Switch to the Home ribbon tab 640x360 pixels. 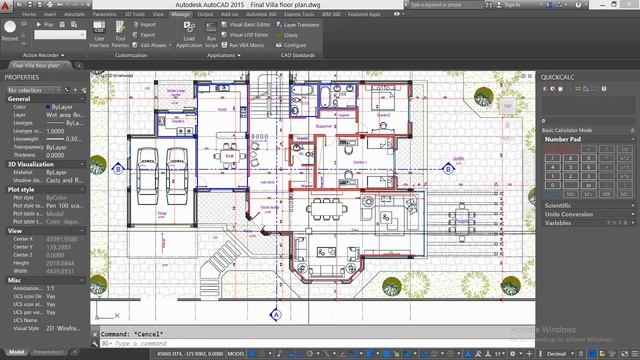click(29, 14)
